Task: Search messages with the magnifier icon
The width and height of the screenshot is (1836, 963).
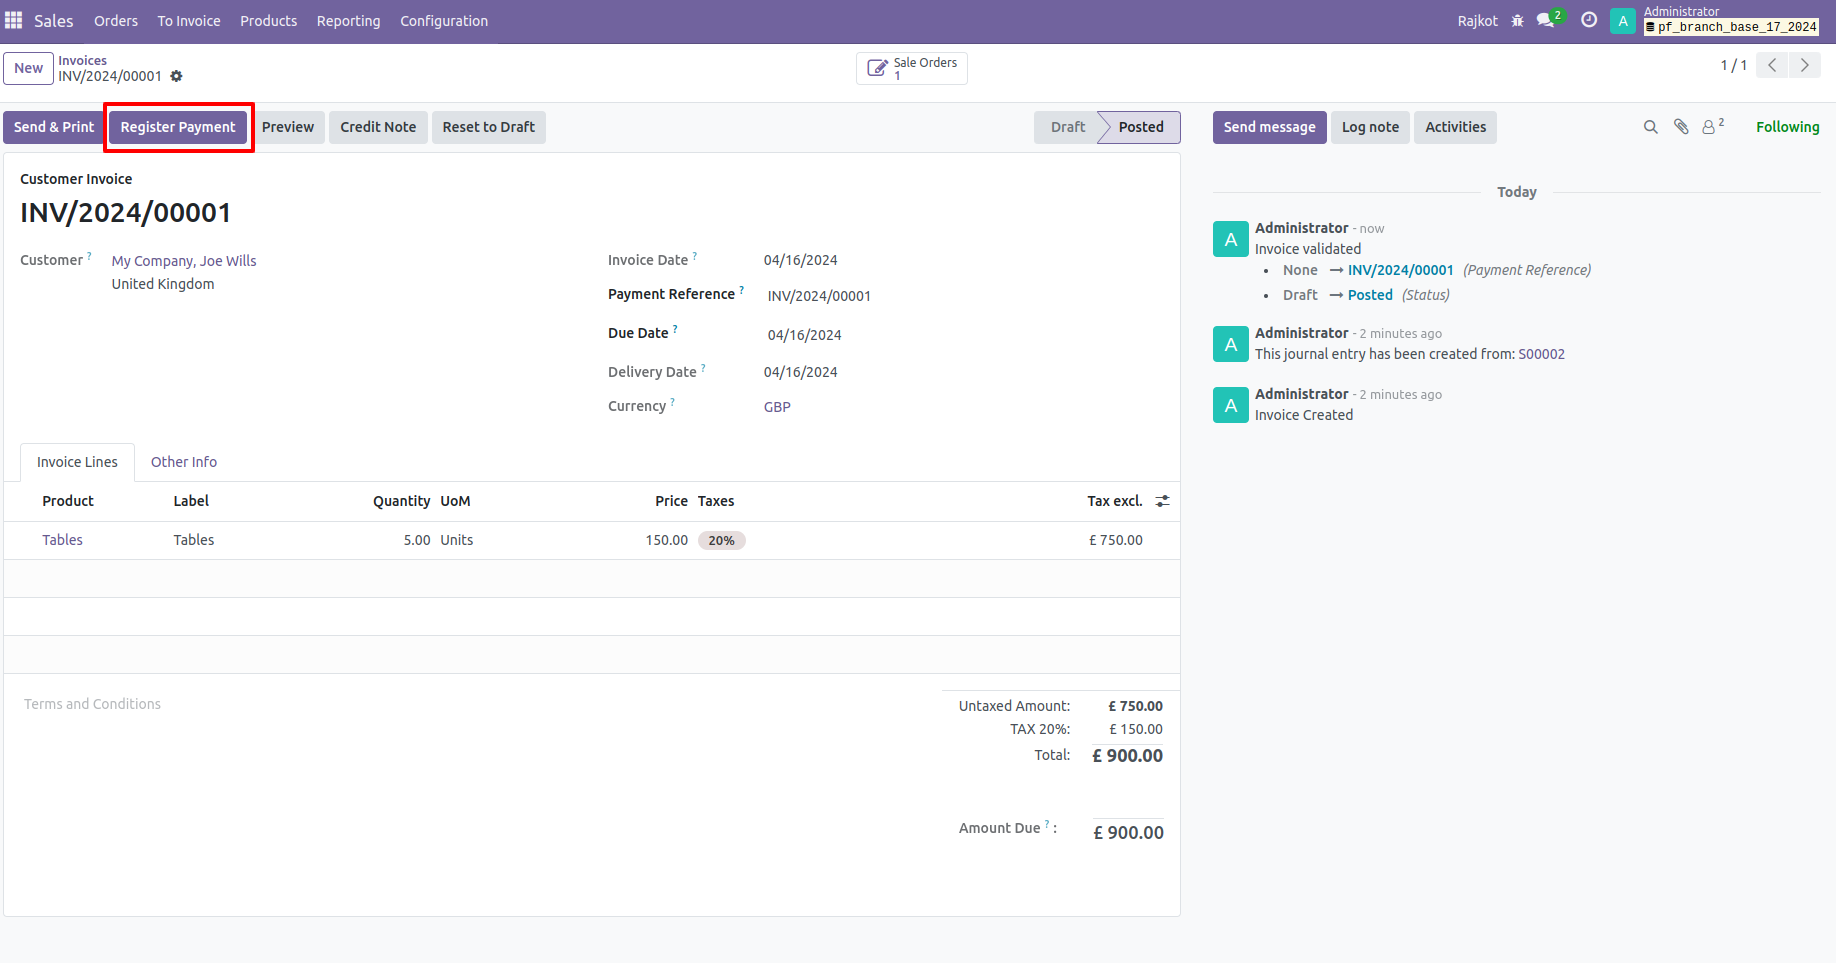Action: click(1650, 127)
